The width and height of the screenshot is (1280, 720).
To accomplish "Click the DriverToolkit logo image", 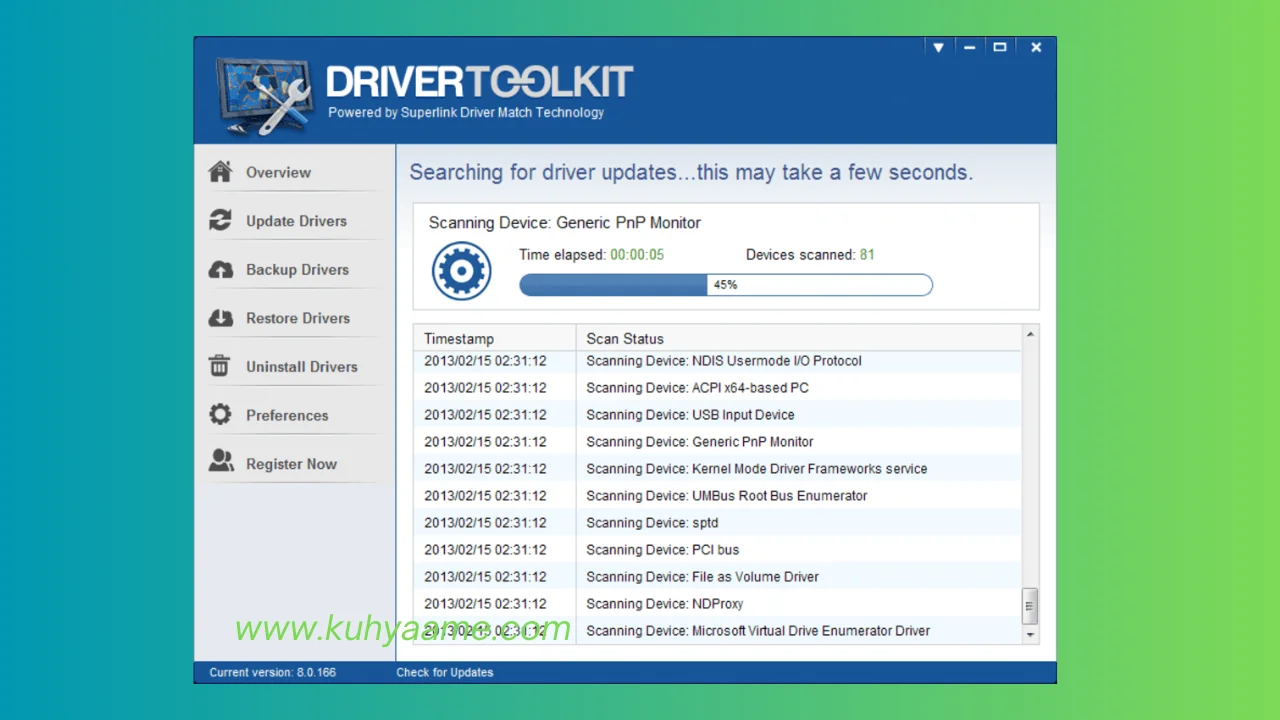I will pos(264,97).
